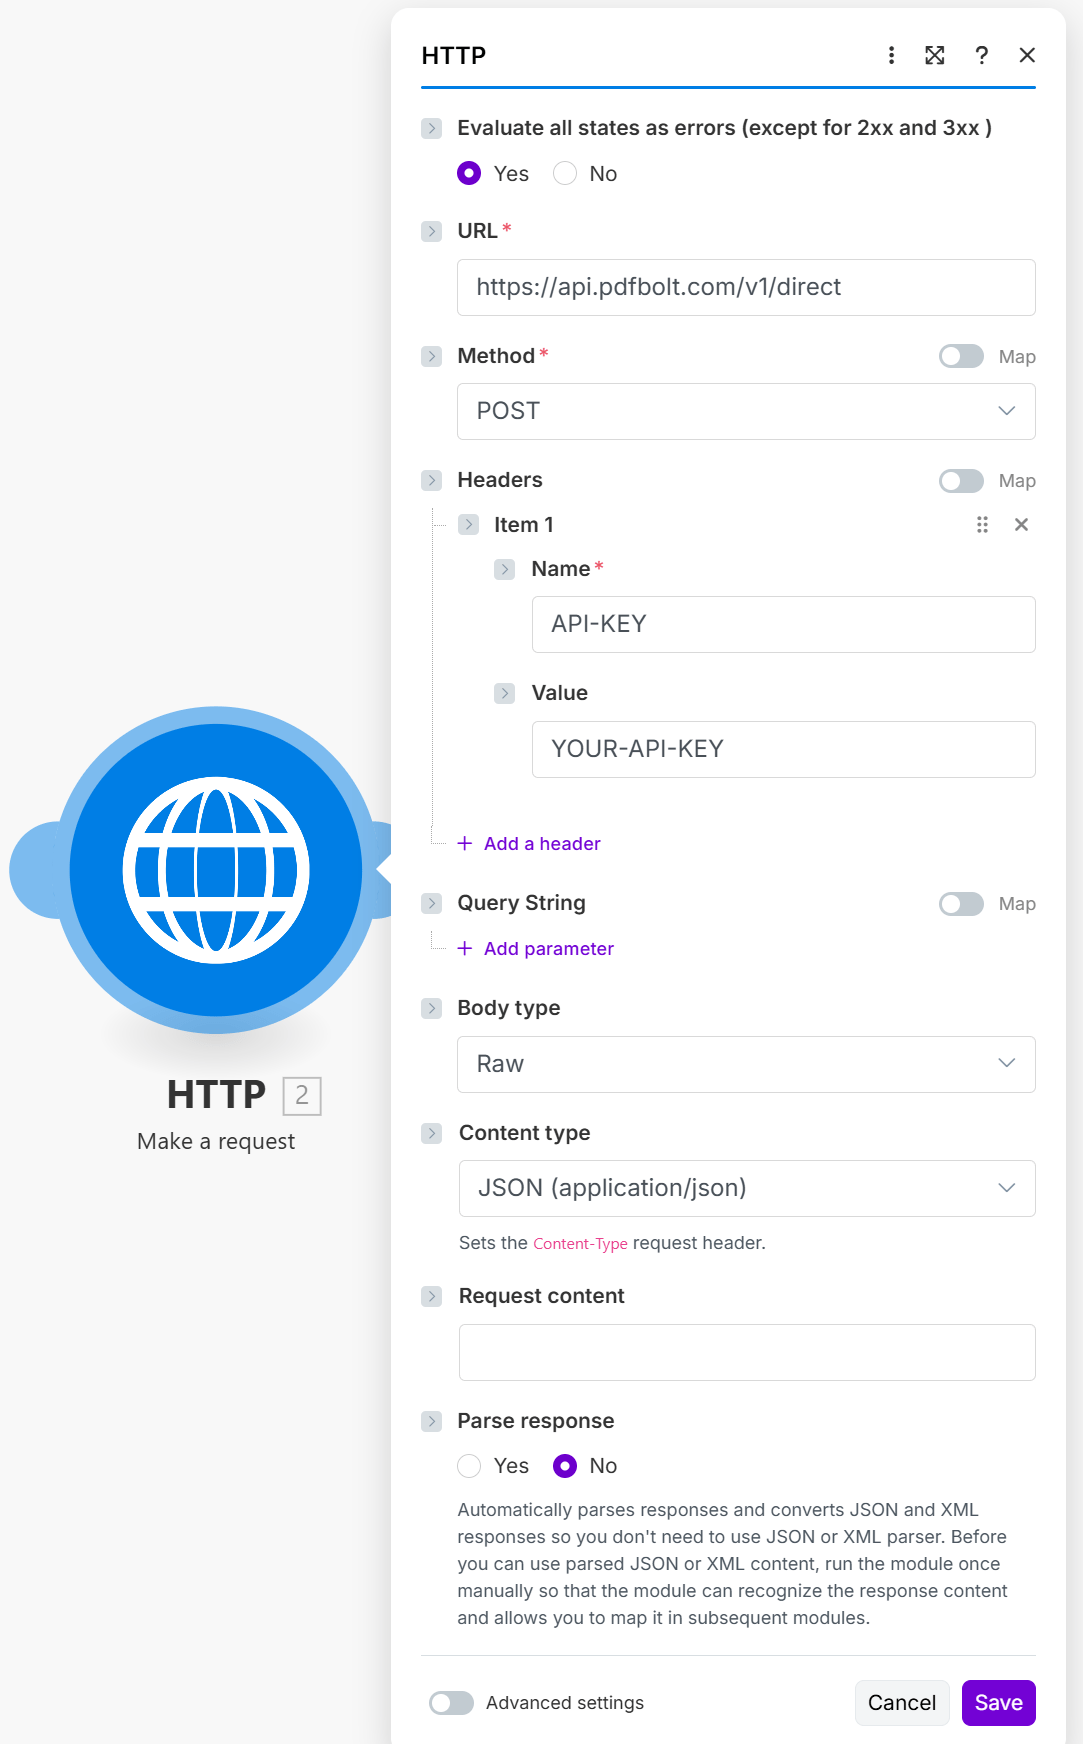Screen dimensions: 1083x1744
Task: Save the HTTP module settings
Action: [998, 1703]
